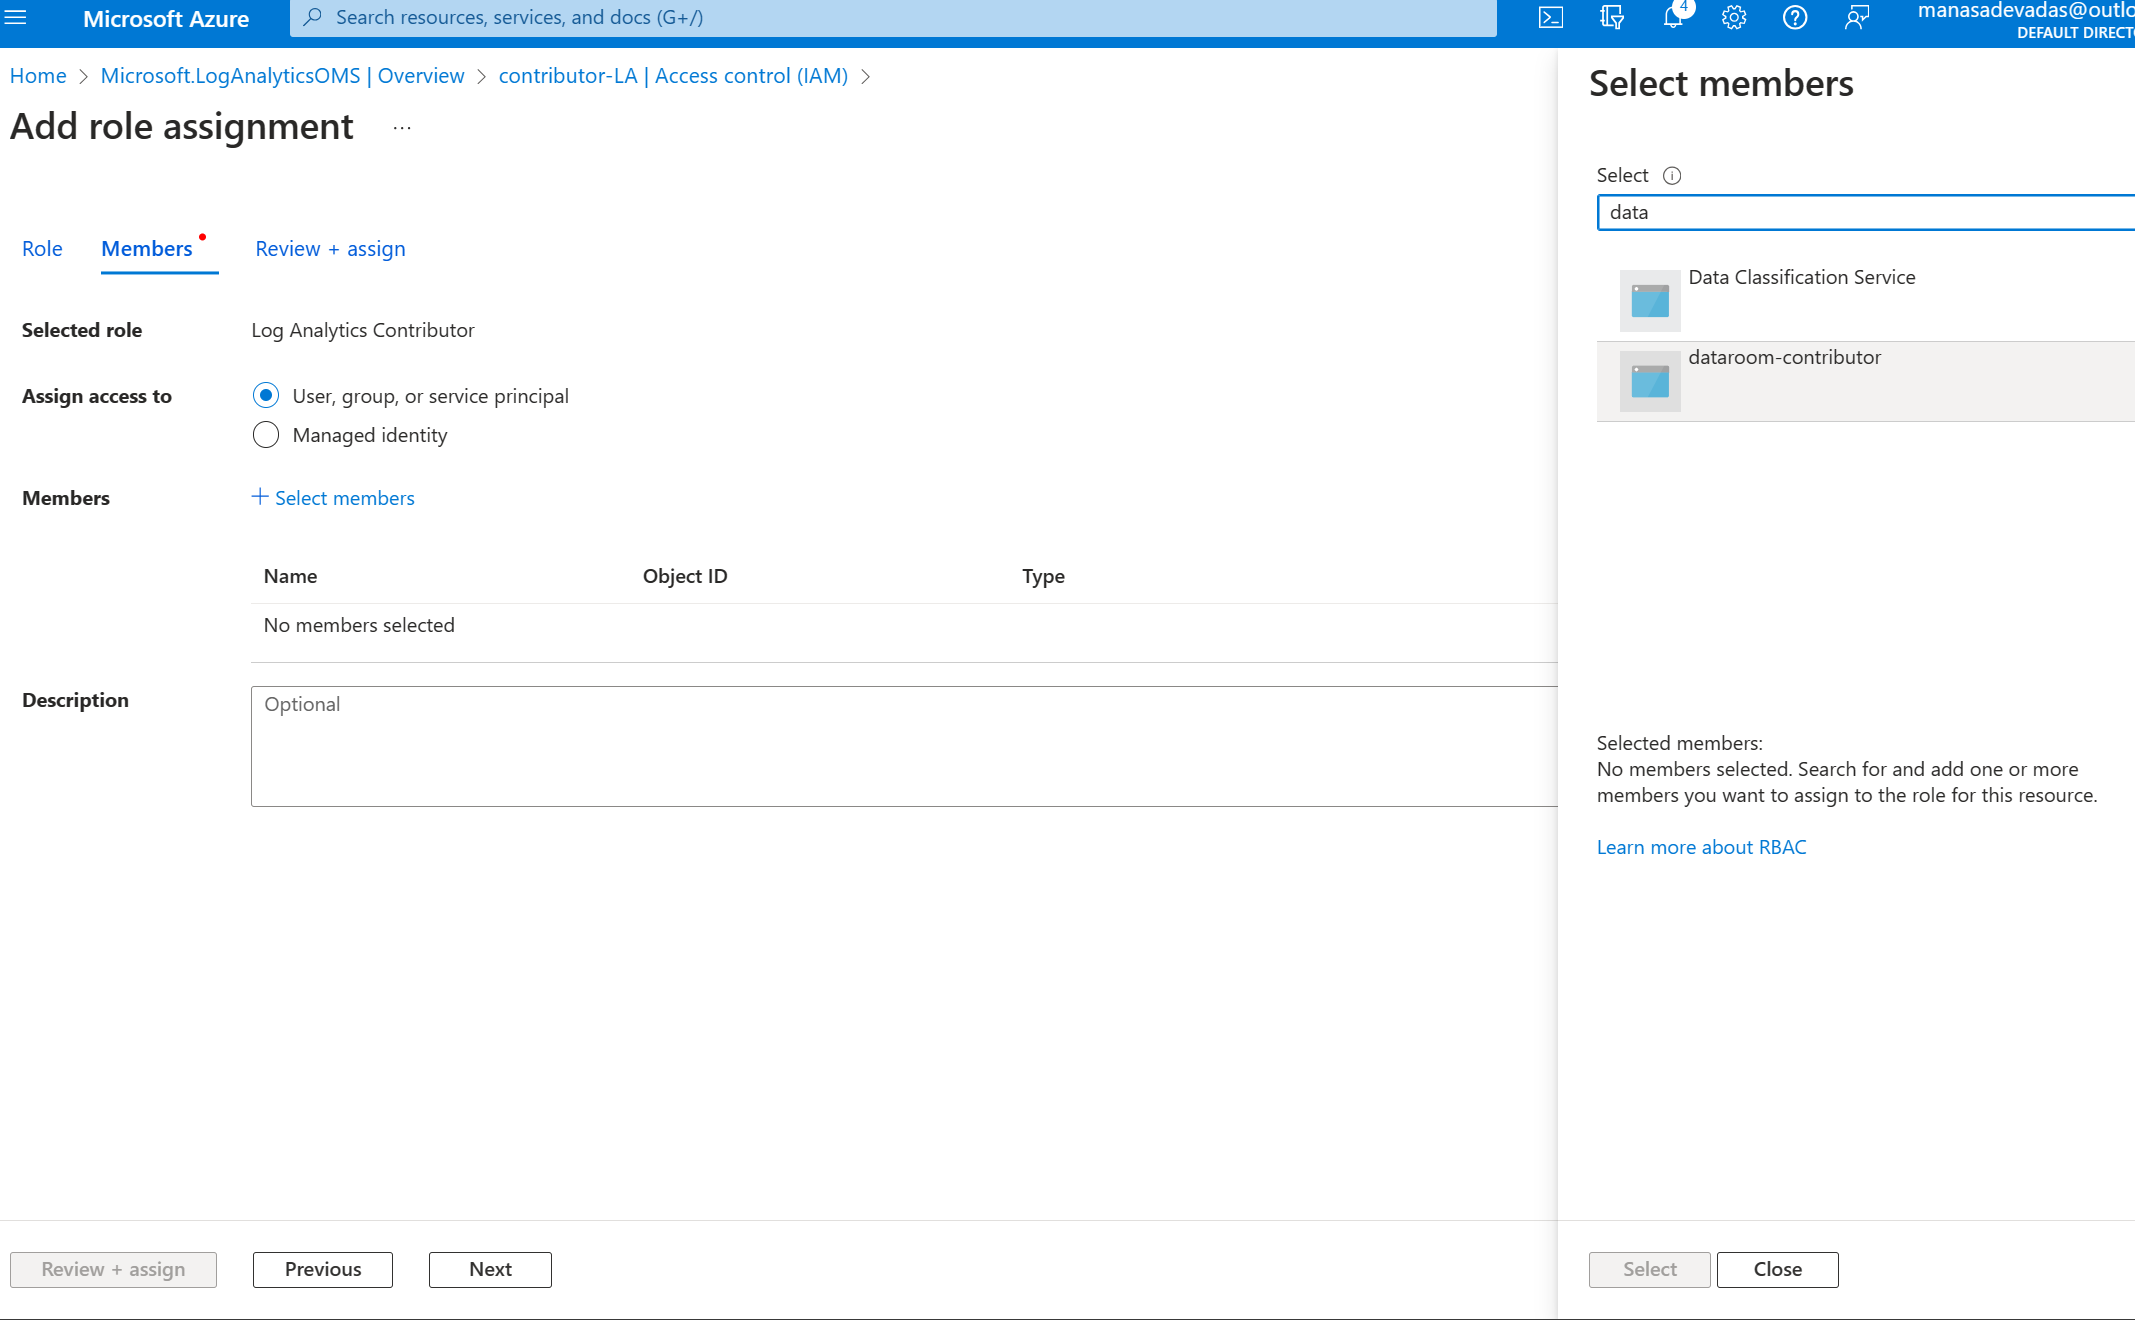The width and height of the screenshot is (2135, 1320).
Task: Click the Select members link
Action: click(x=333, y=498)
